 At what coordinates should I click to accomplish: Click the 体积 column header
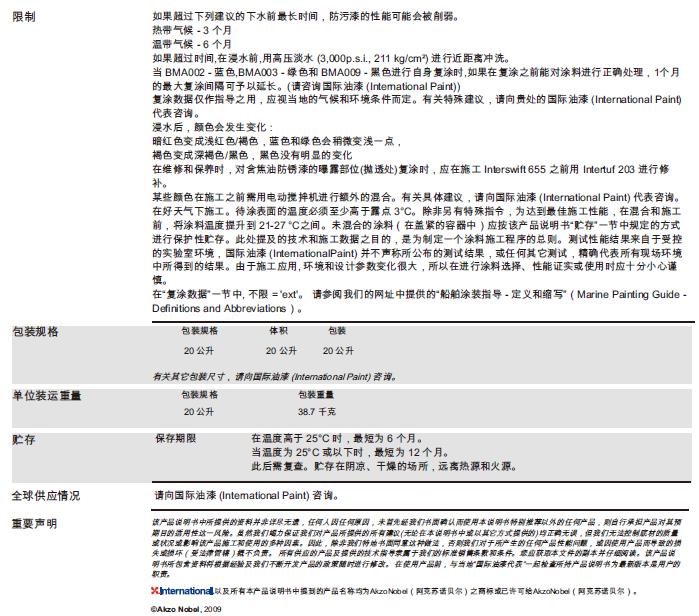point(279,331)
